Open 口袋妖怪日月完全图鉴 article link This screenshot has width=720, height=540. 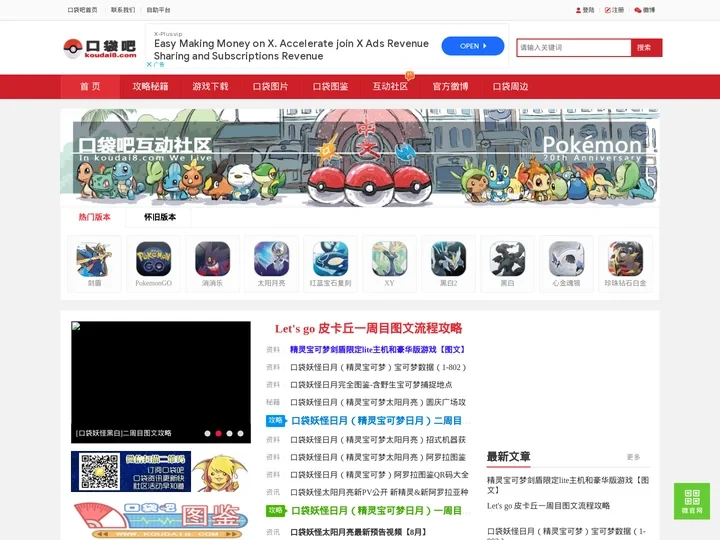pos(371,385)
